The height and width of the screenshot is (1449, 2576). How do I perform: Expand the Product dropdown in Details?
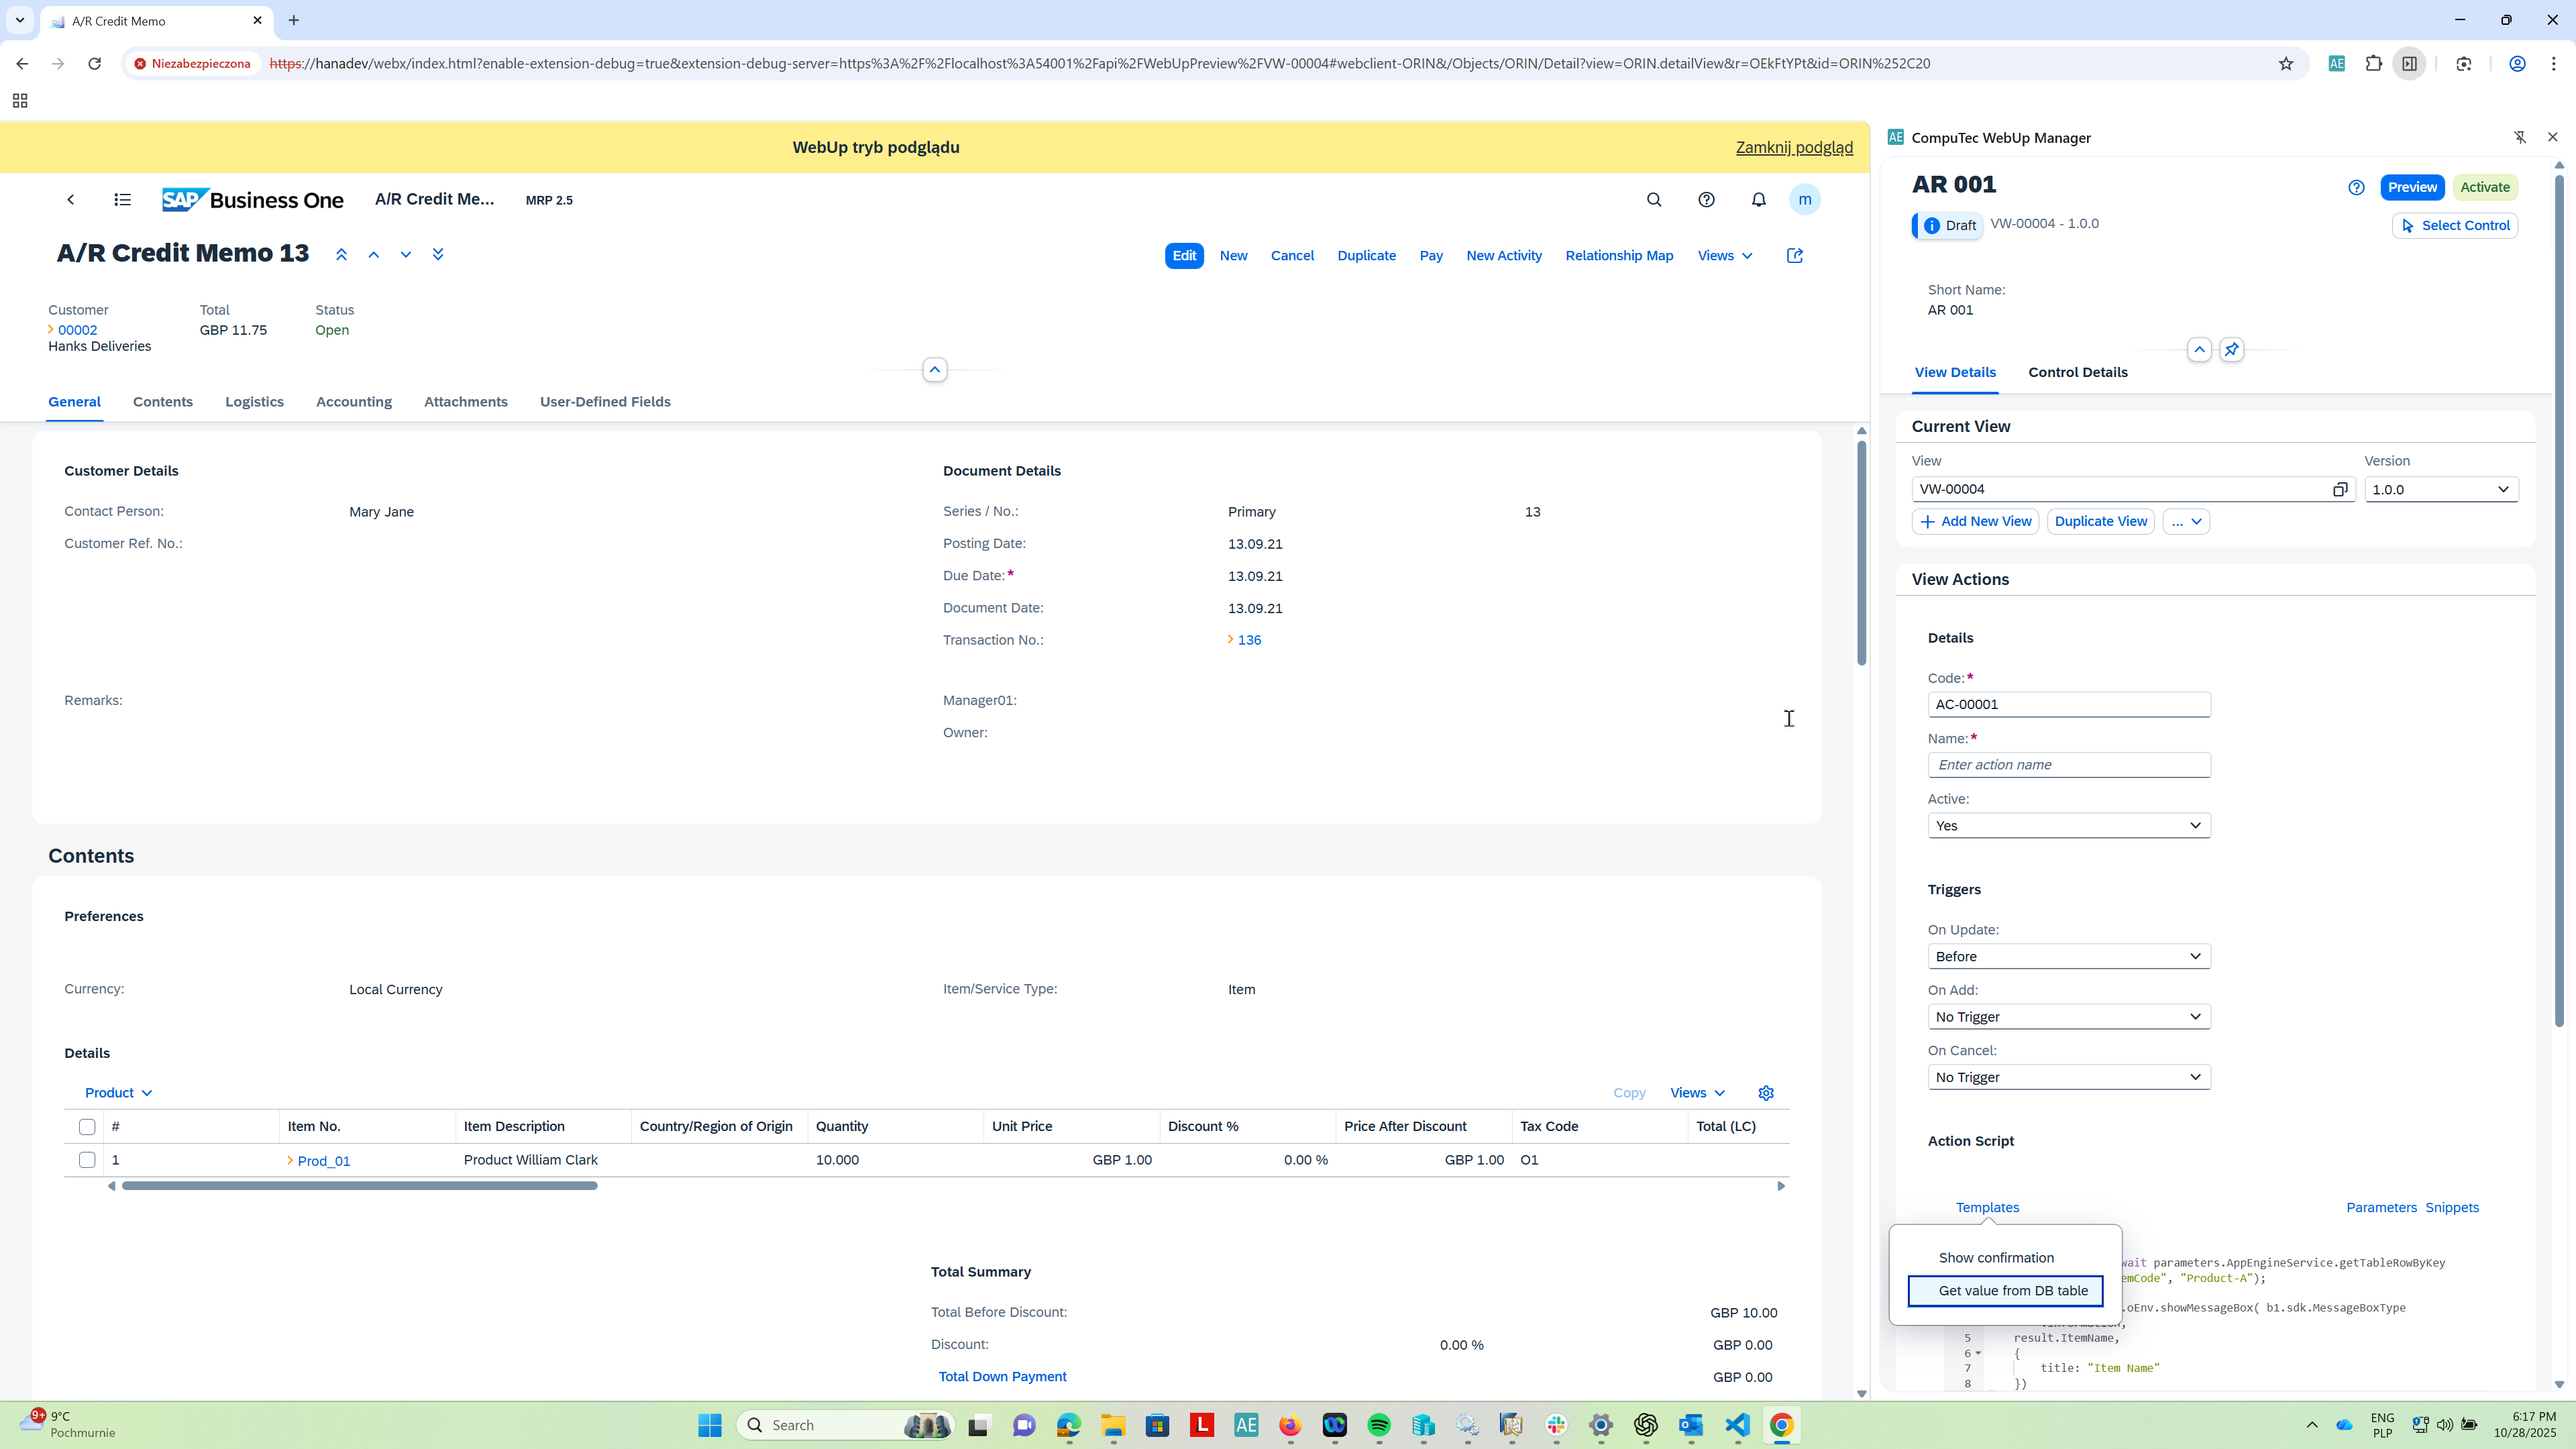tap(118, 1093)
